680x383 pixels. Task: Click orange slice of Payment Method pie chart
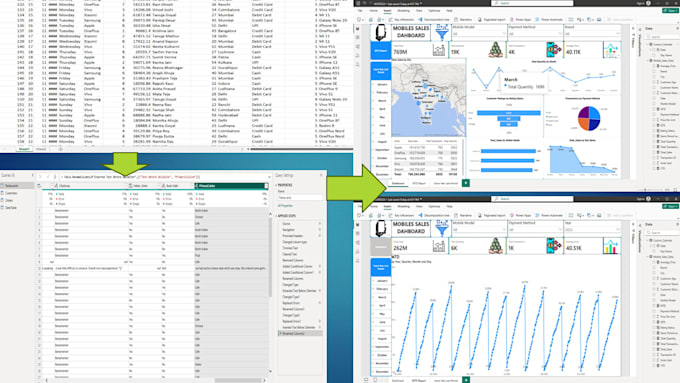tap(584, 124)
